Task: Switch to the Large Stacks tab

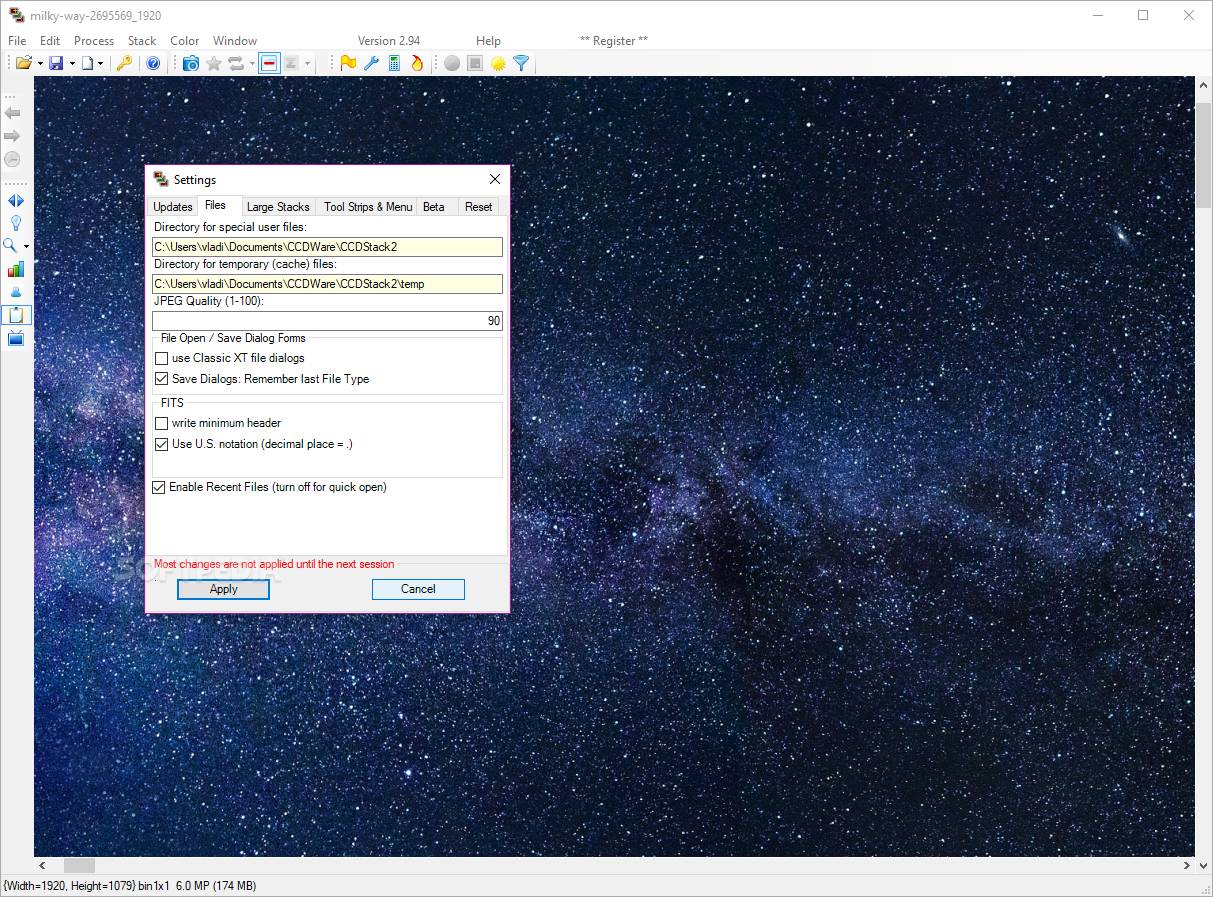Action: [278, 207]
